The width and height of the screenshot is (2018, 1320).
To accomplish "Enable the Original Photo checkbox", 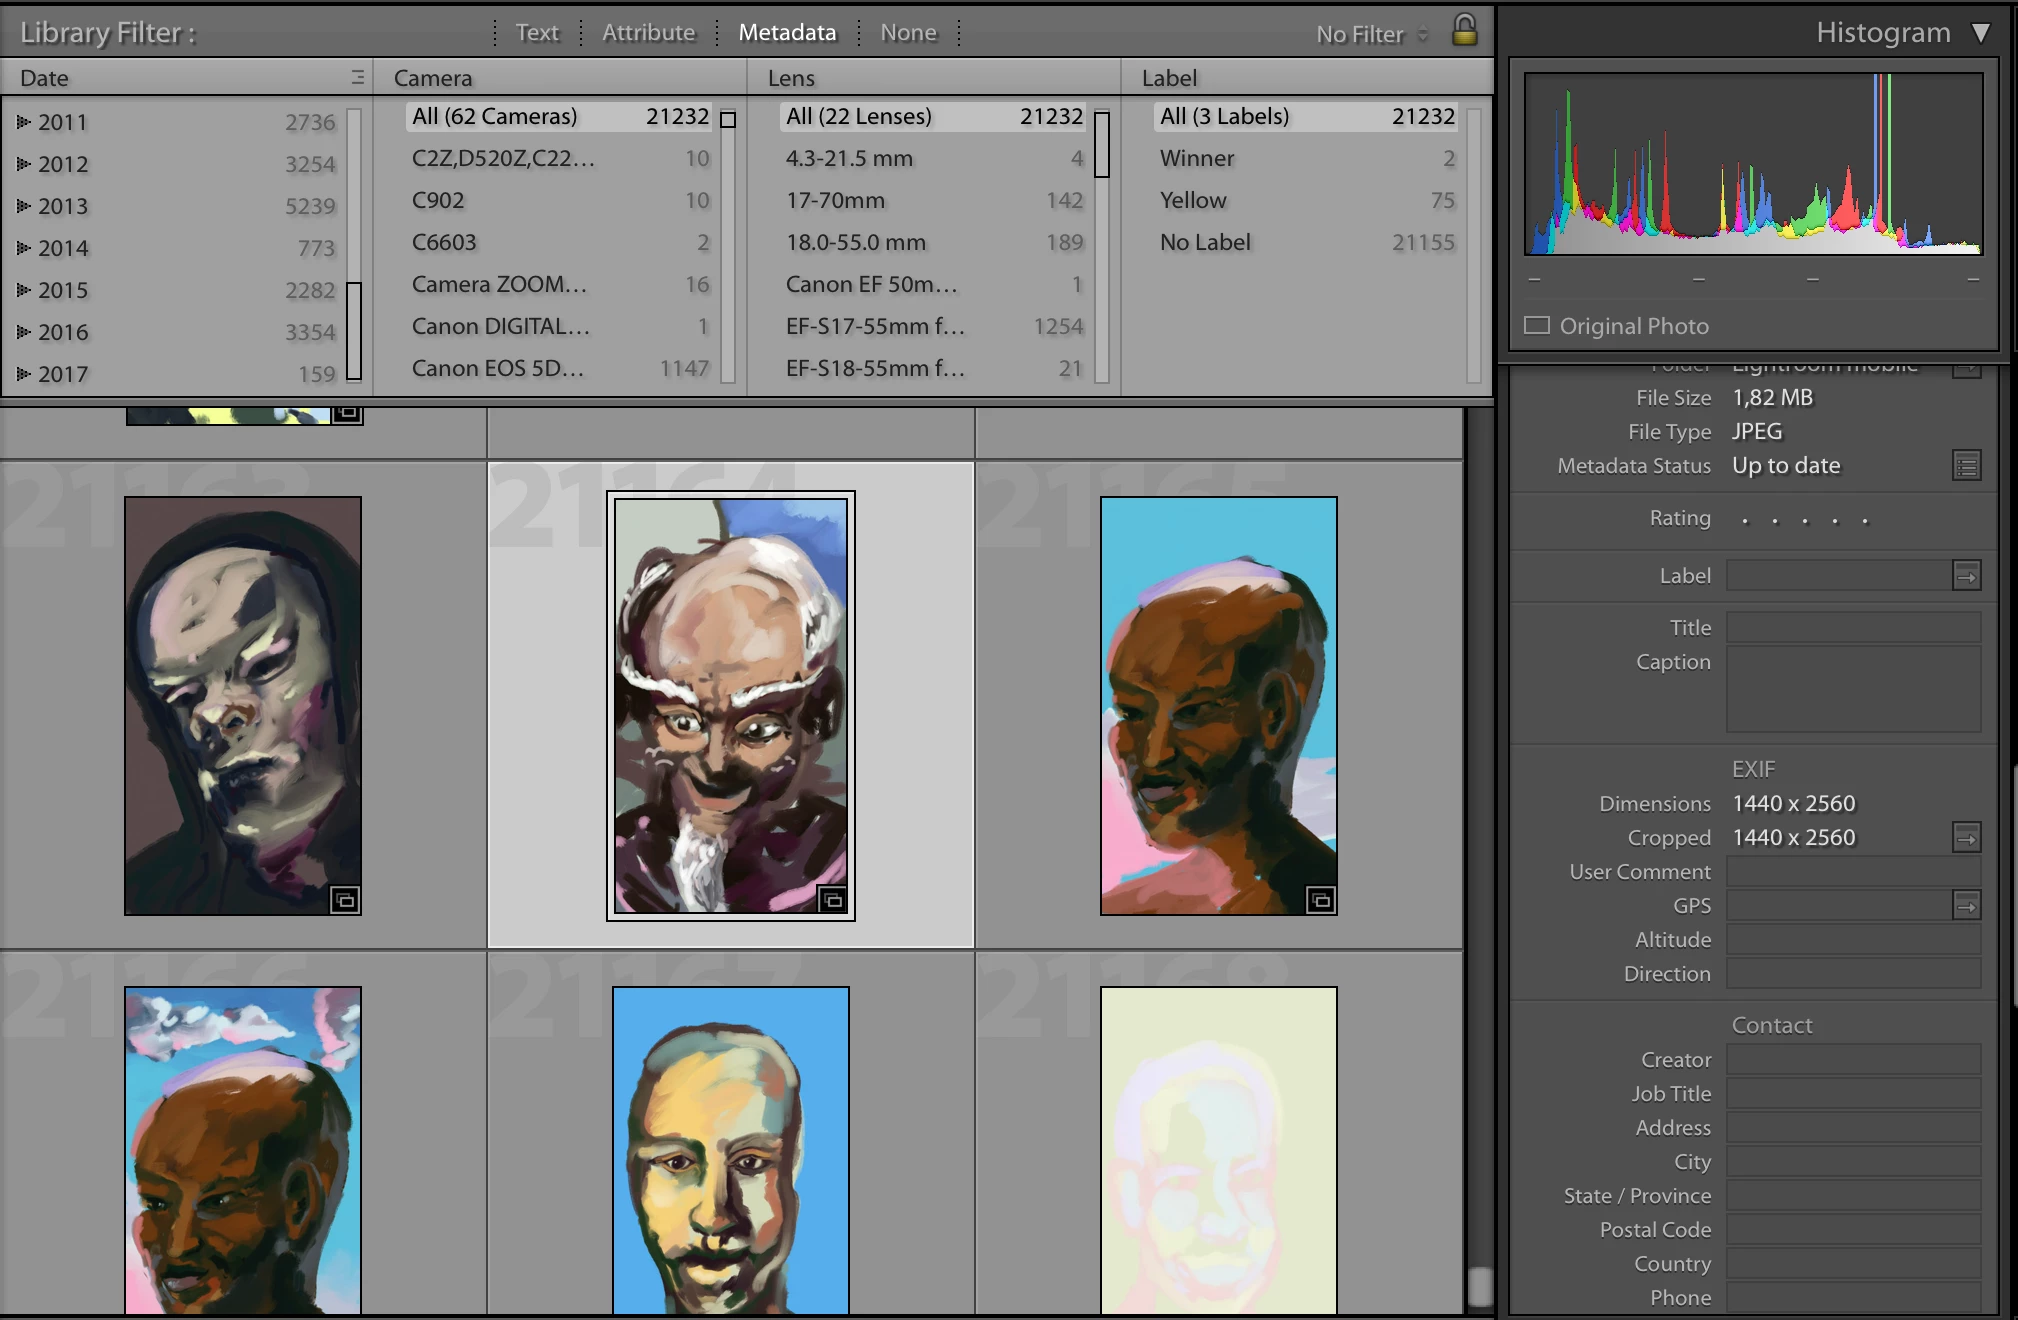I will (1537, 326).
